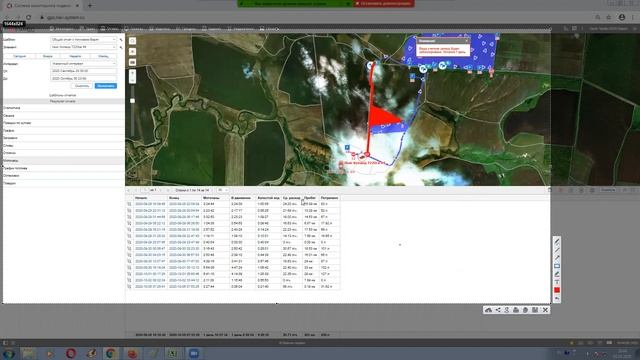Open the Шаблоны отчетов section

click(62, 95)
